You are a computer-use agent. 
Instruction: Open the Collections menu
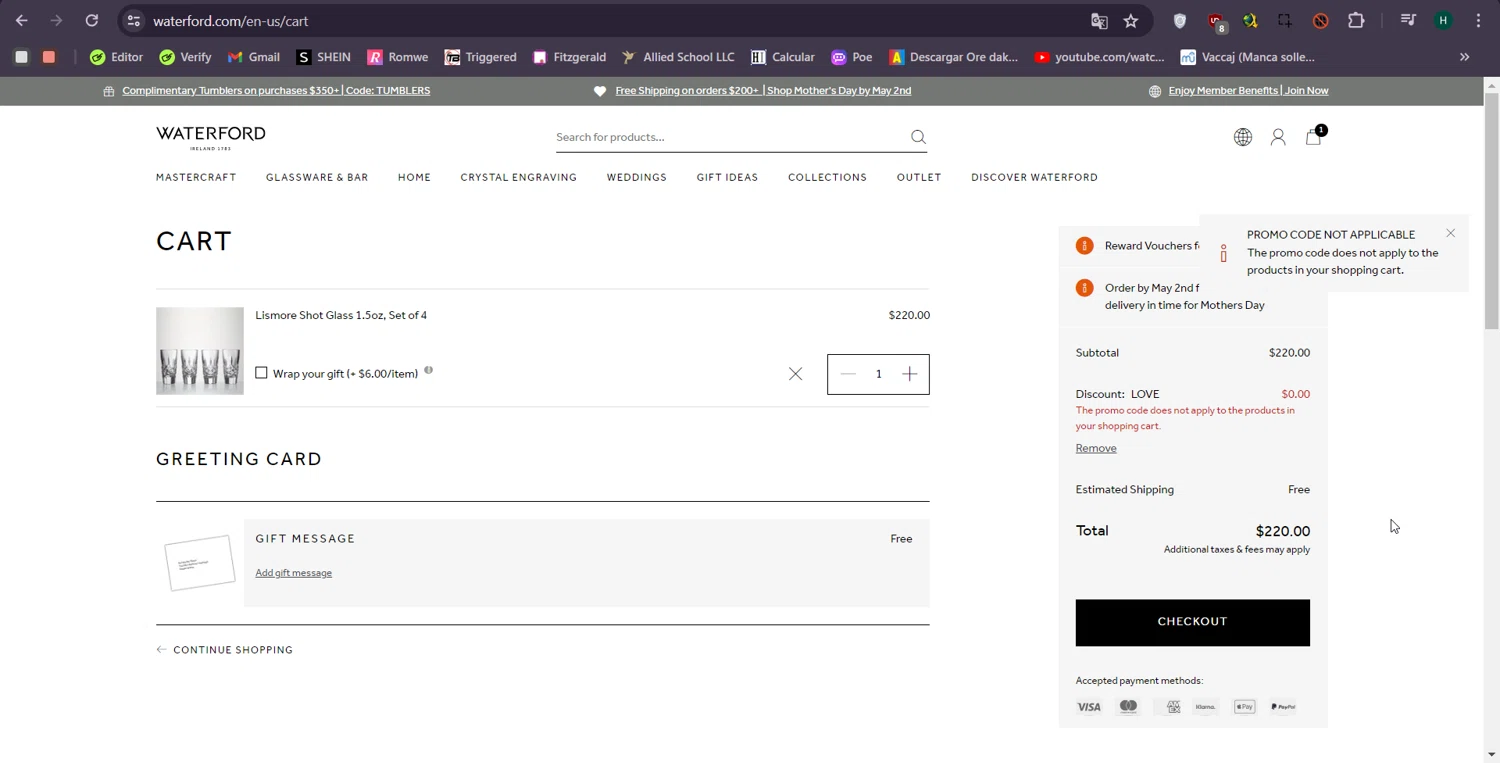tap(827, 177)
